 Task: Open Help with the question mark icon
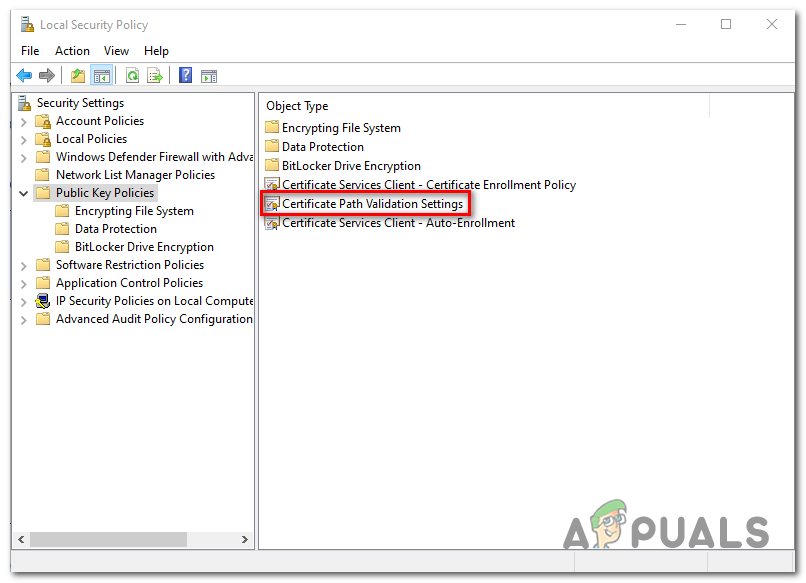pos(185,76)
